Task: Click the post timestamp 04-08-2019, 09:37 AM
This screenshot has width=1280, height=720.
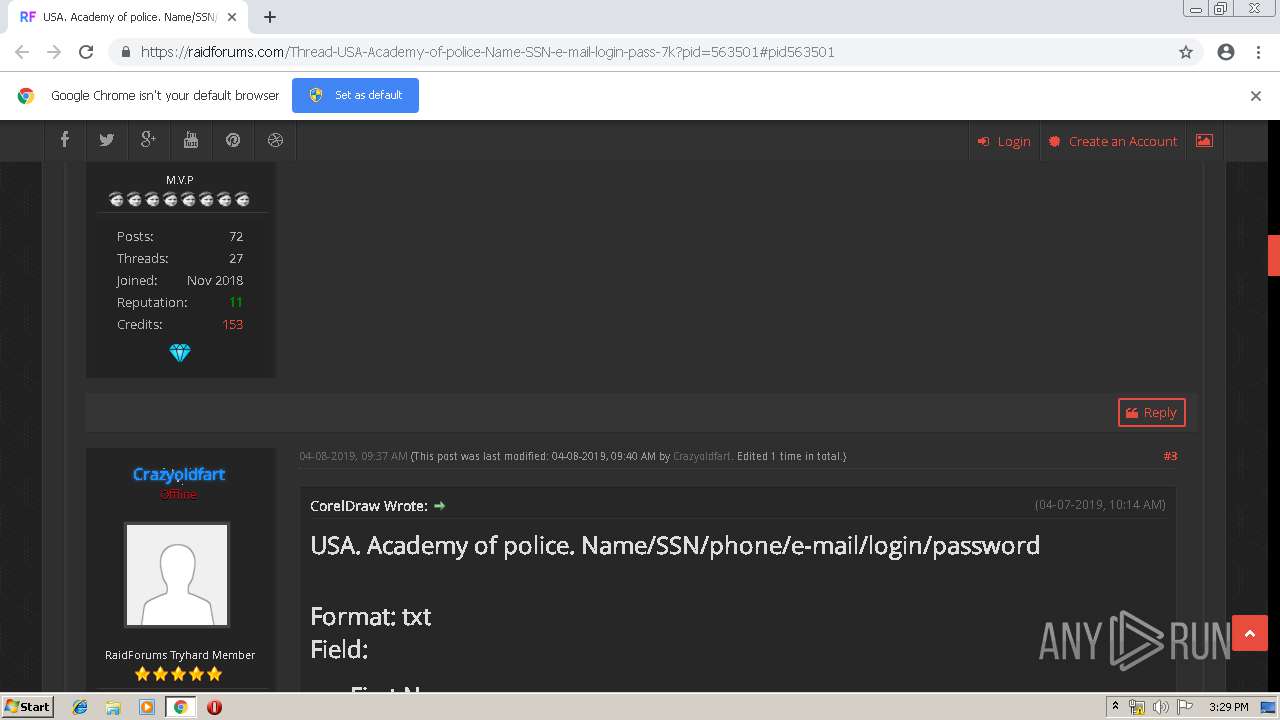Action: pos(354,456)
